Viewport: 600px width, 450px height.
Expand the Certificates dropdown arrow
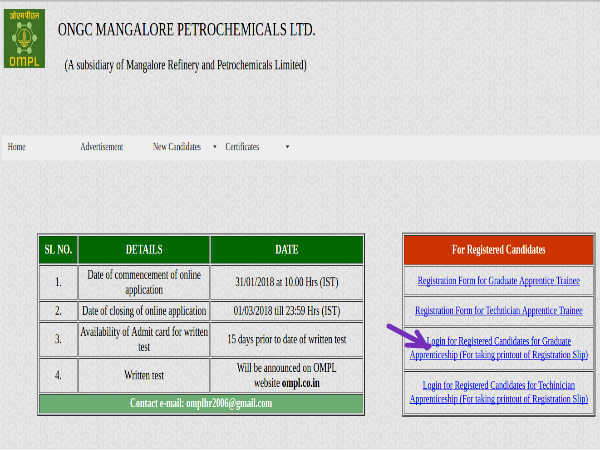(x=287, y=147)
